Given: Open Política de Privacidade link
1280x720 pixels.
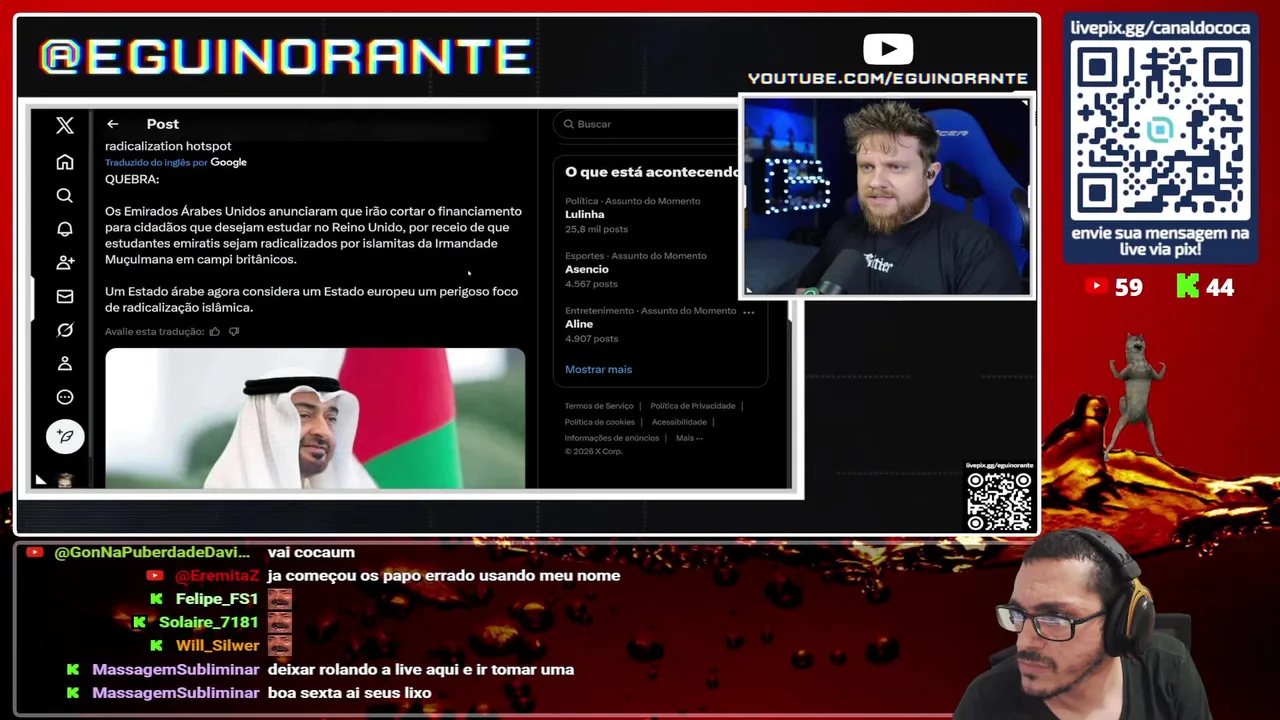Looking at the screenshot, I should [x=692, y=406].
